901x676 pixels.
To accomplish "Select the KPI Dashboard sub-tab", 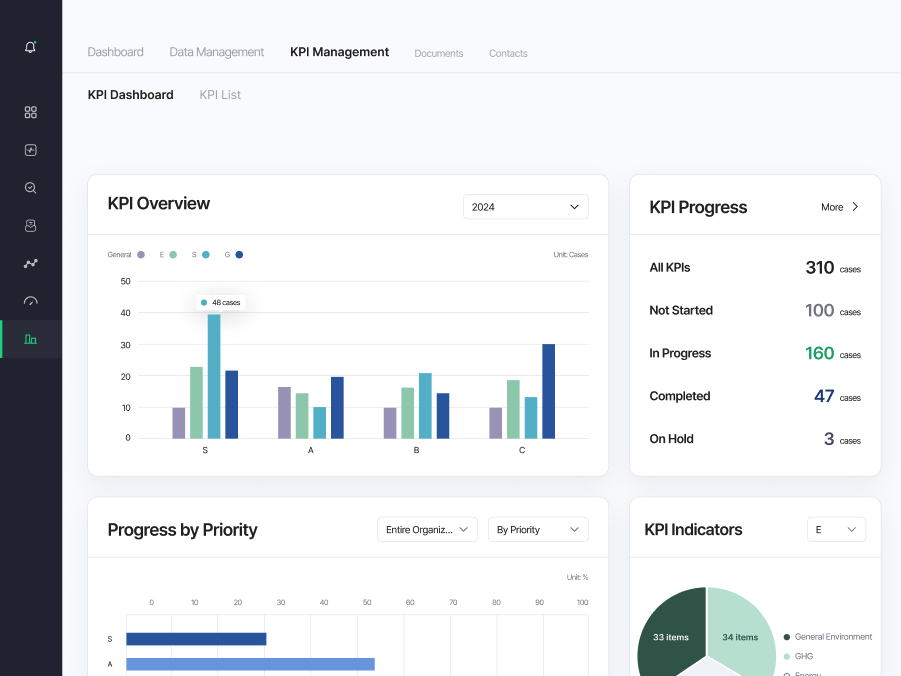I will (130, 95).
